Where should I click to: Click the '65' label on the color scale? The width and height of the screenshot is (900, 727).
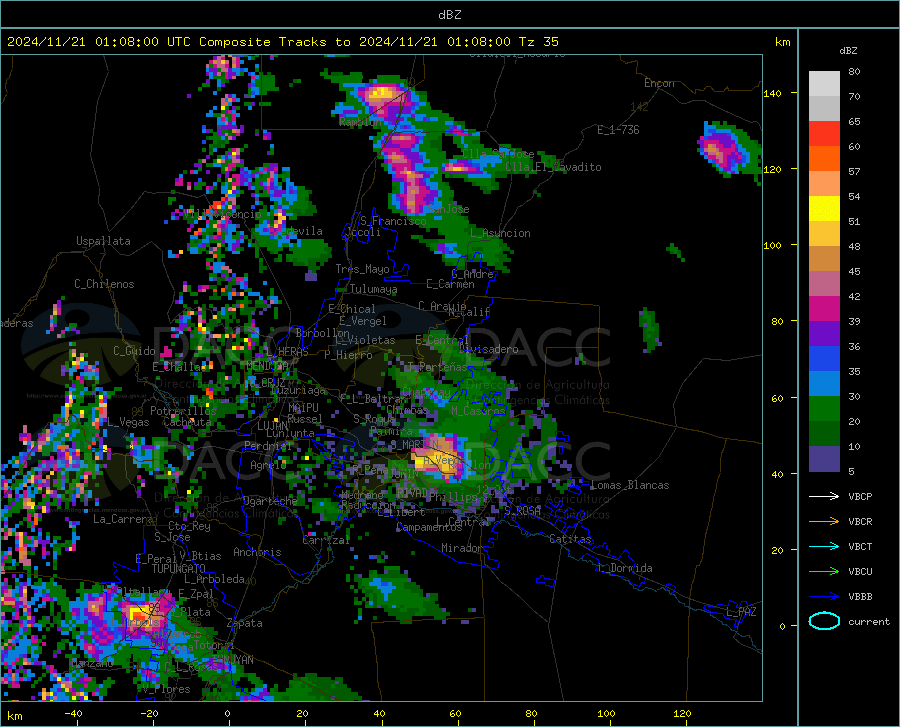point(854,122)
